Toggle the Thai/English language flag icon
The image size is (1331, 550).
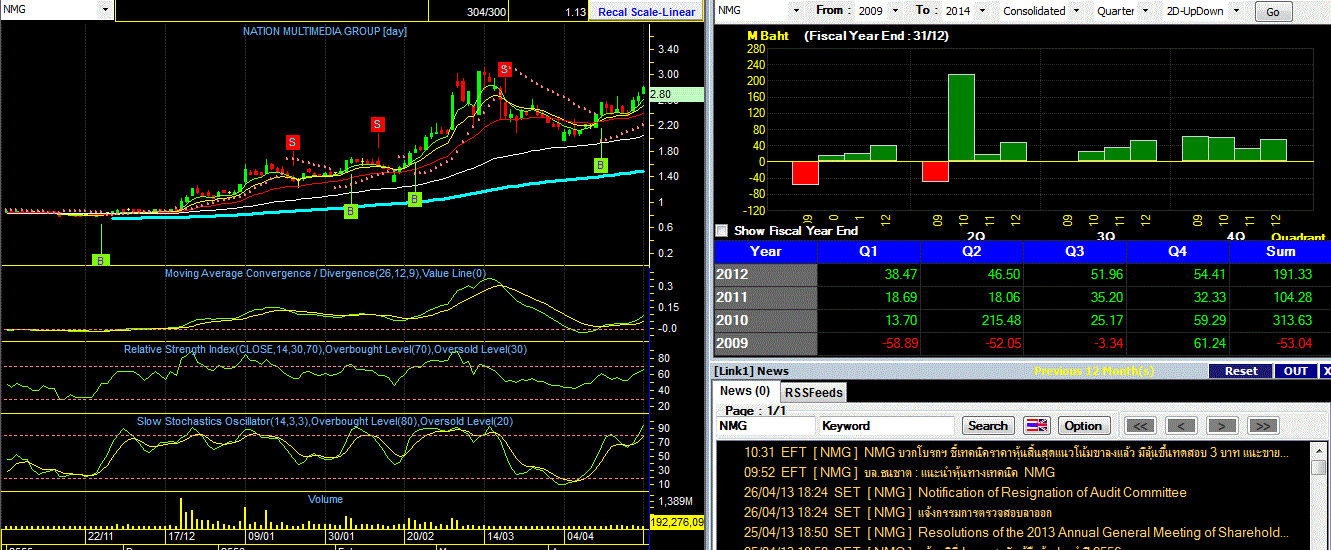point(1037,426)
